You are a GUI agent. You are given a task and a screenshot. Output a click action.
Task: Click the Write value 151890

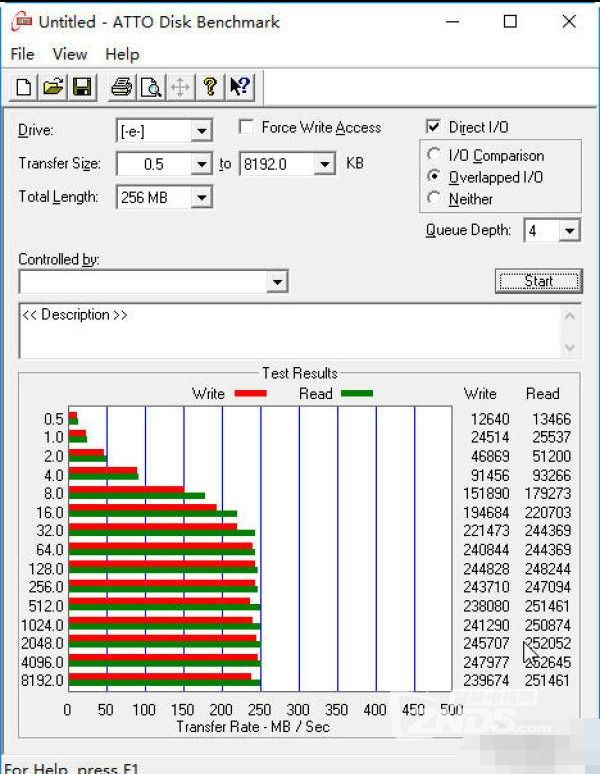486,493
